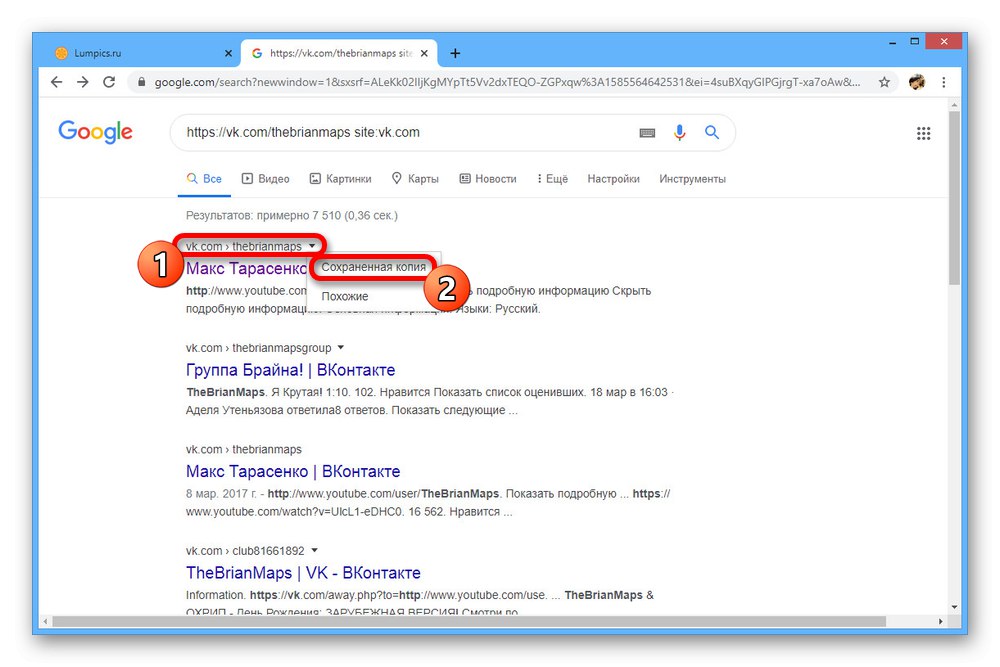Screen dimensions: 1000x667
Task: Bookmark this page with the star icon
Action: 884,82
